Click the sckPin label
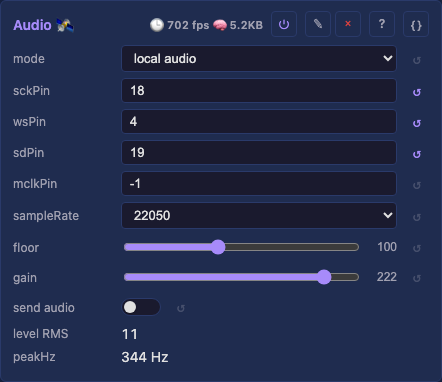This screenshot has height=382, width=442. (x=31, y=91)
